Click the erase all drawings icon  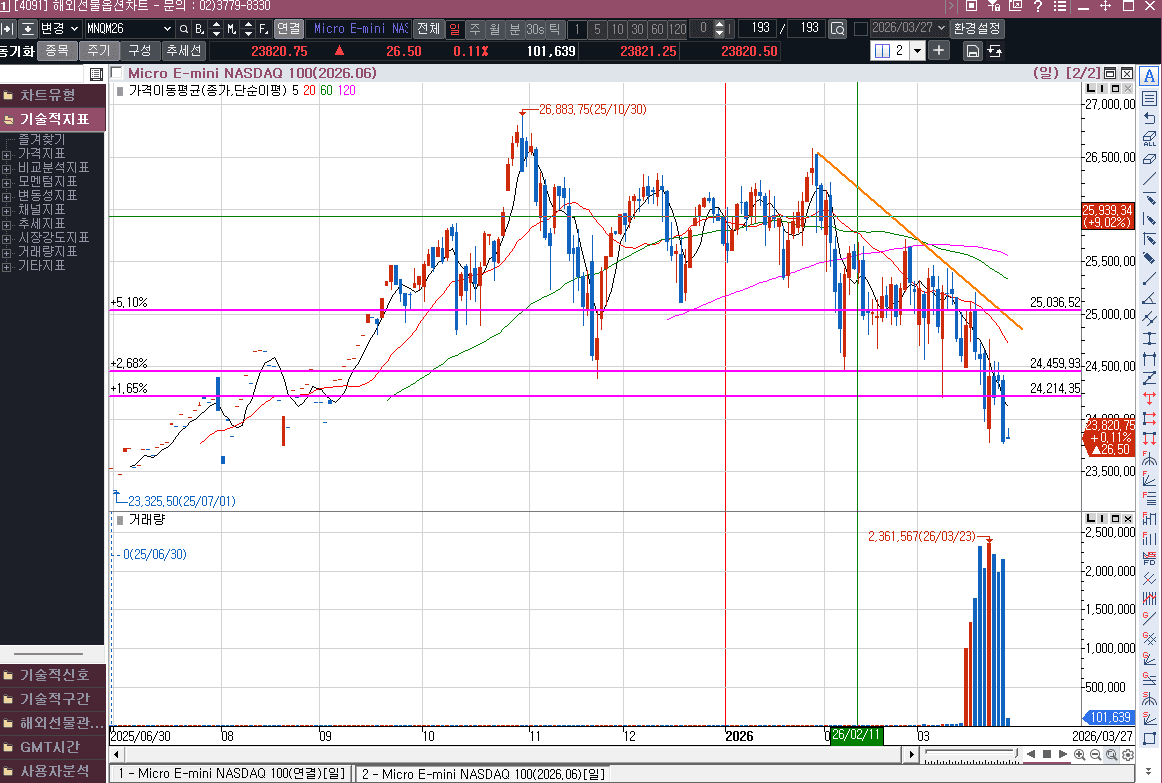pos(1149,138)
